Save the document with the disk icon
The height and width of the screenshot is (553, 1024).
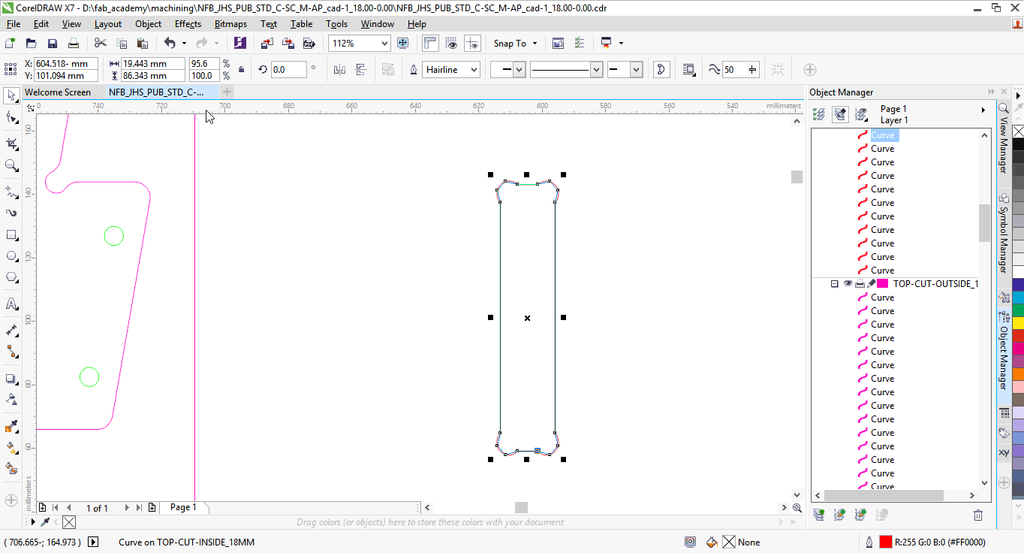[x=52, y=43]
